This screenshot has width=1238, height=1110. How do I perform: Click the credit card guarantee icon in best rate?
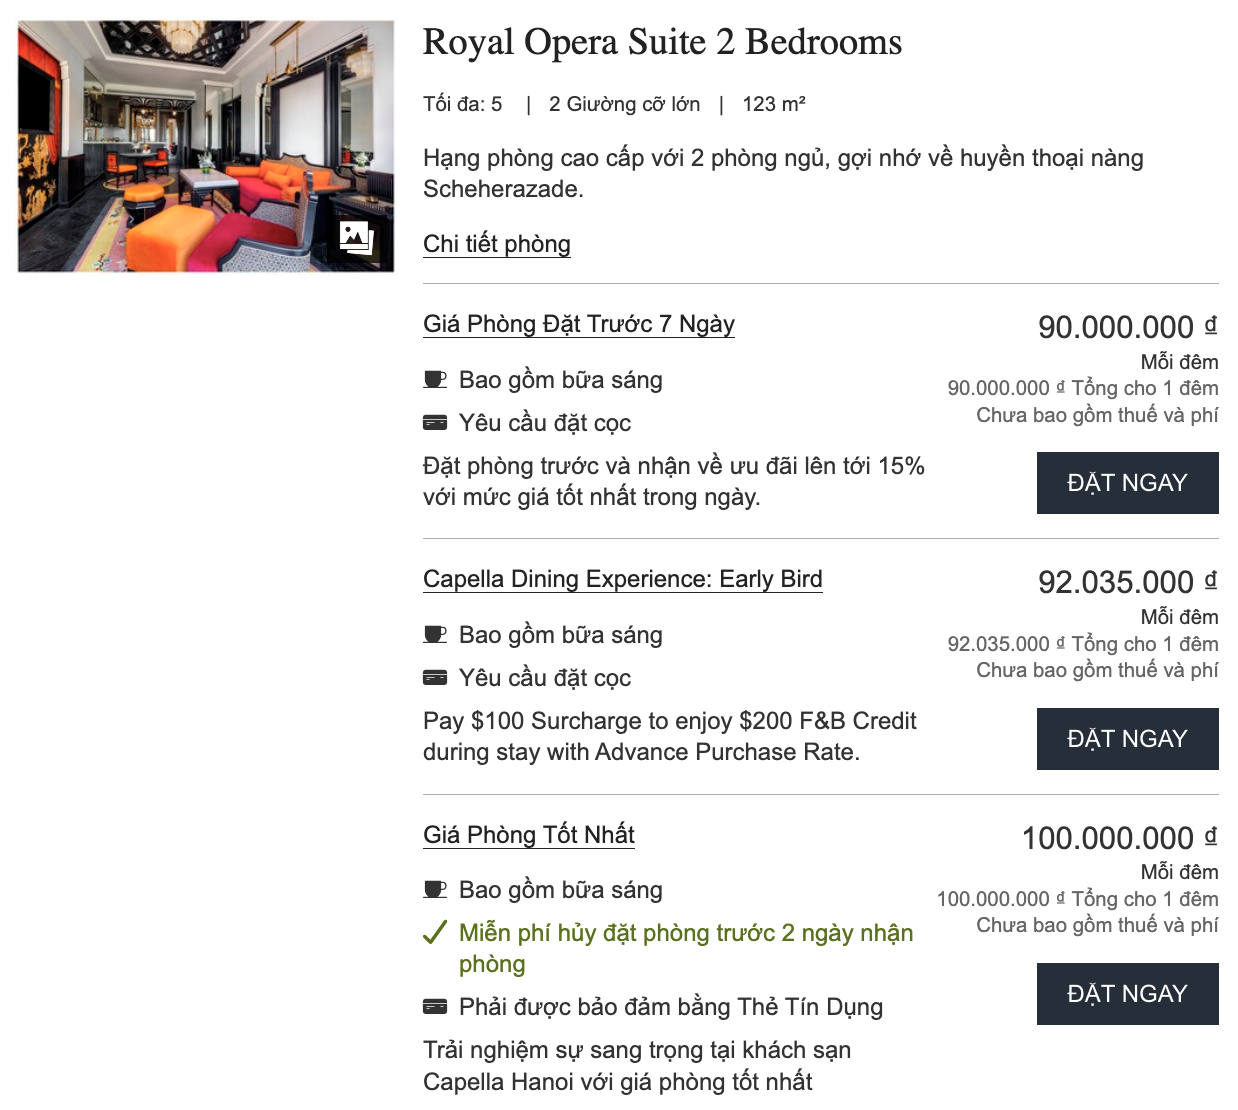click(435, 1007)
